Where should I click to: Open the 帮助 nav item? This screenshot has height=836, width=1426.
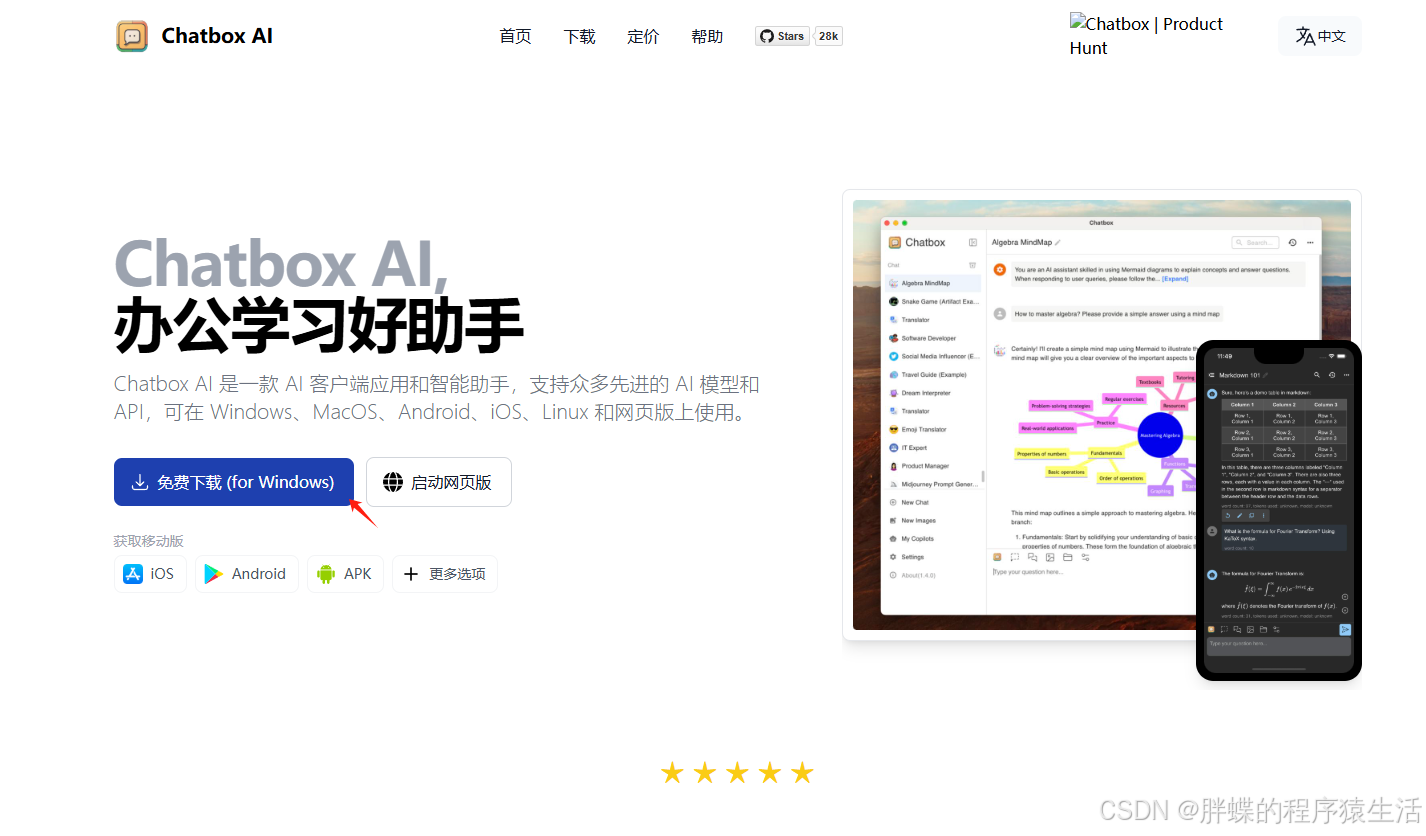[708, 37]
